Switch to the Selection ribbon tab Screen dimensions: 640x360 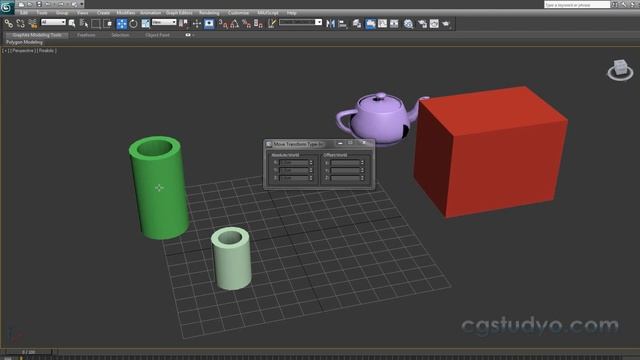pos(120,35)
